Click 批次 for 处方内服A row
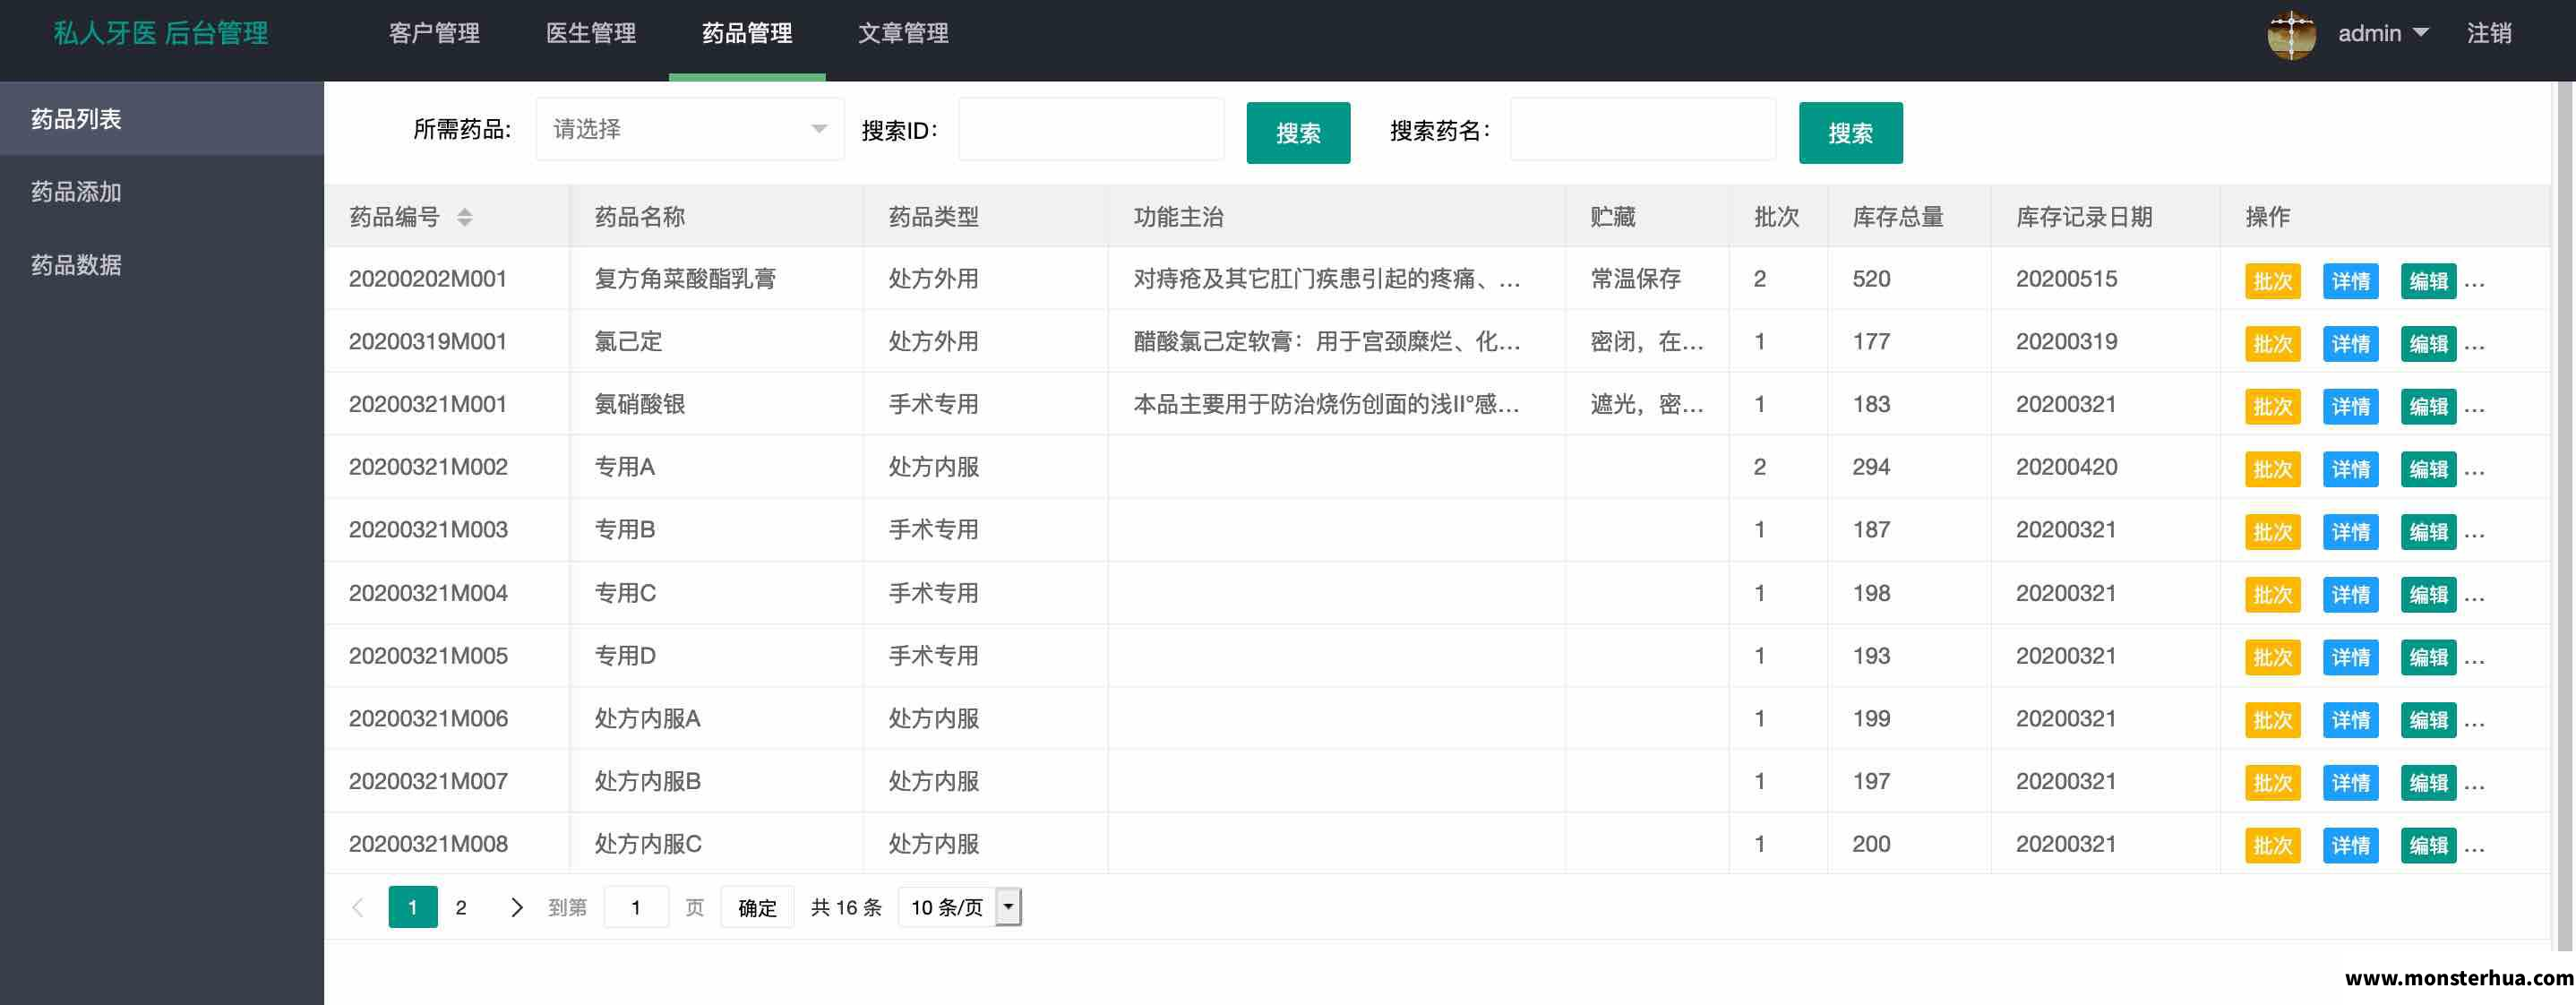Image resolution: width=2576 pixels, height=1005 pixels. (x=2273, y=720)
